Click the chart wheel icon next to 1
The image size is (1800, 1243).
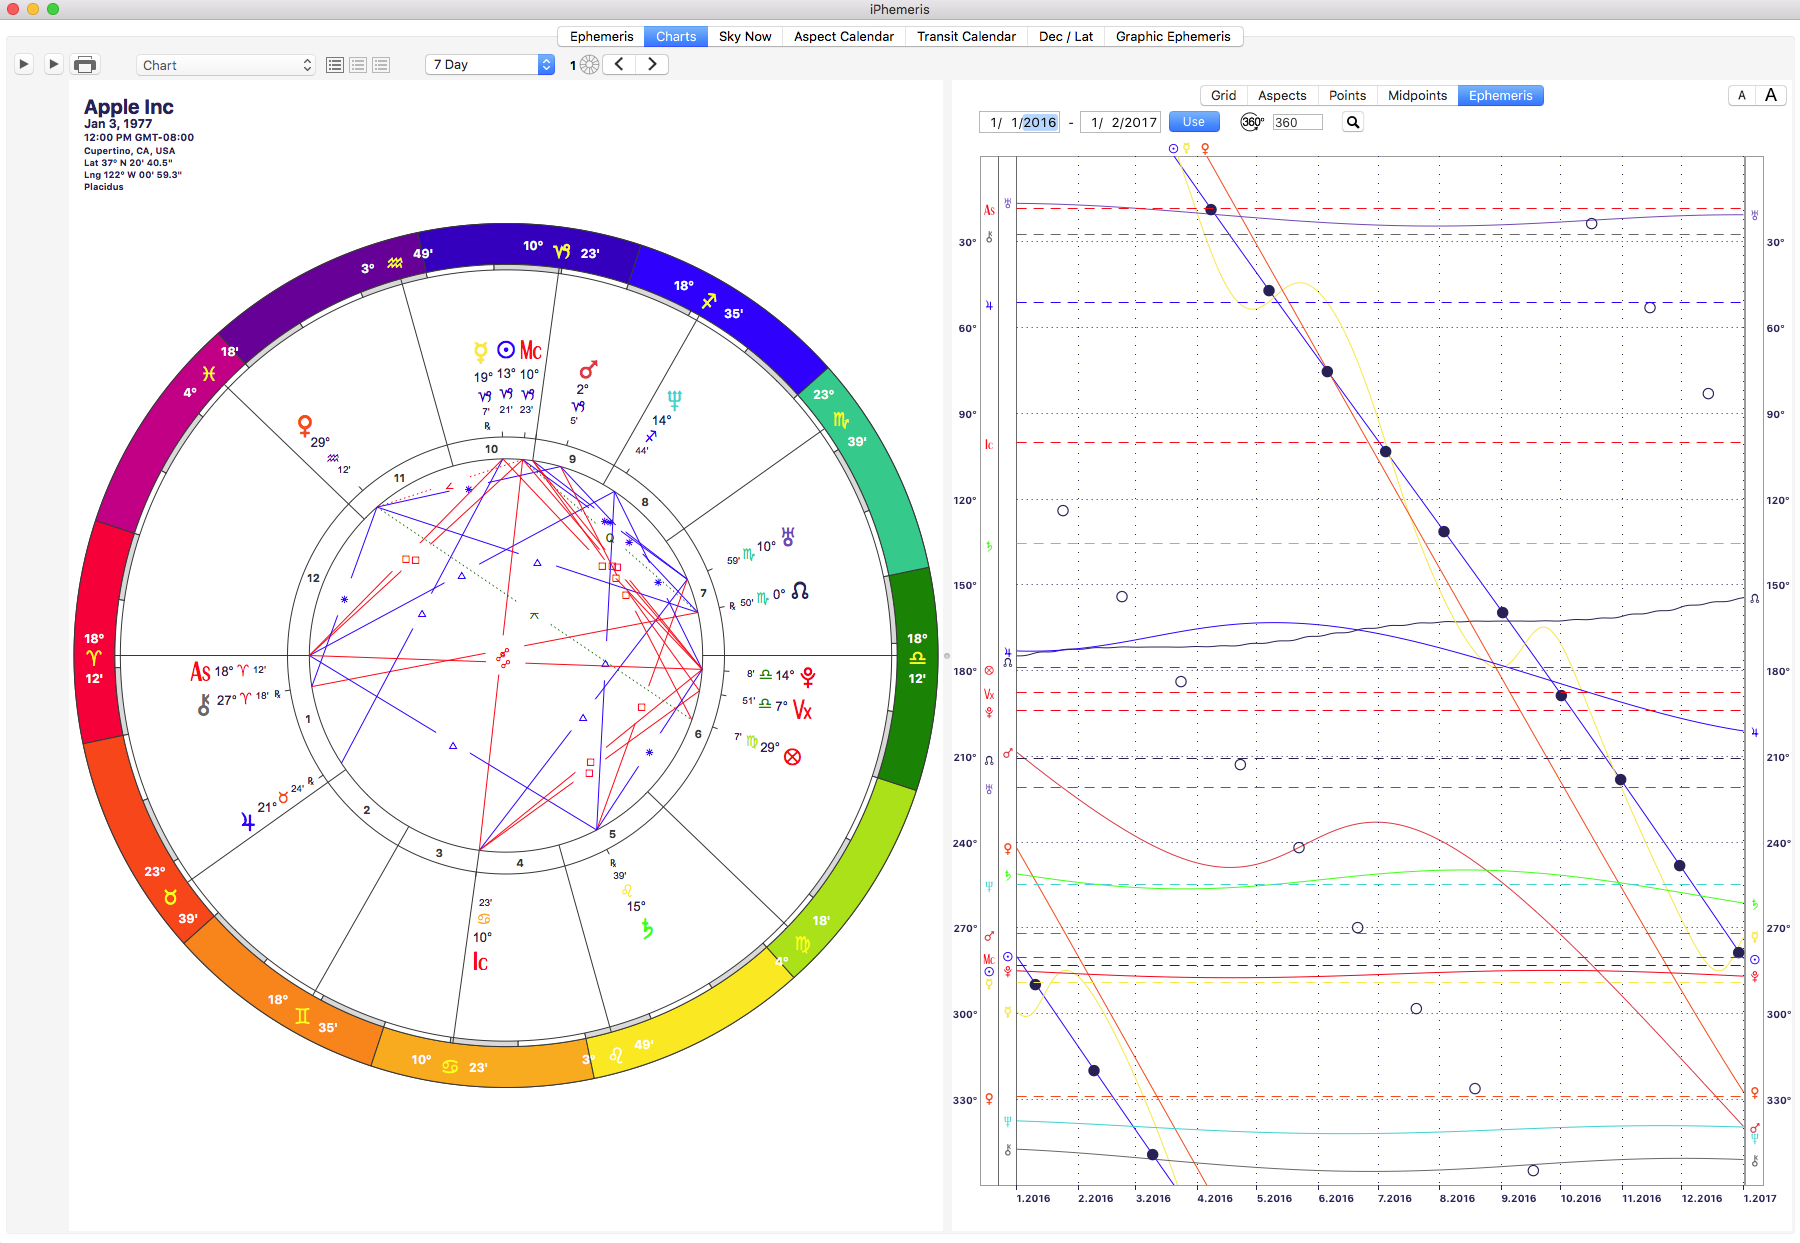[x=590, y=65]
